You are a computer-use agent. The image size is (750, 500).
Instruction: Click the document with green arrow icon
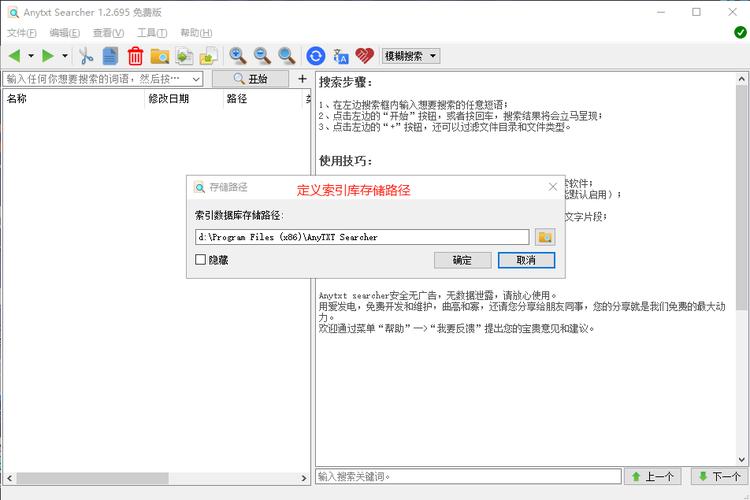[184, 56]
